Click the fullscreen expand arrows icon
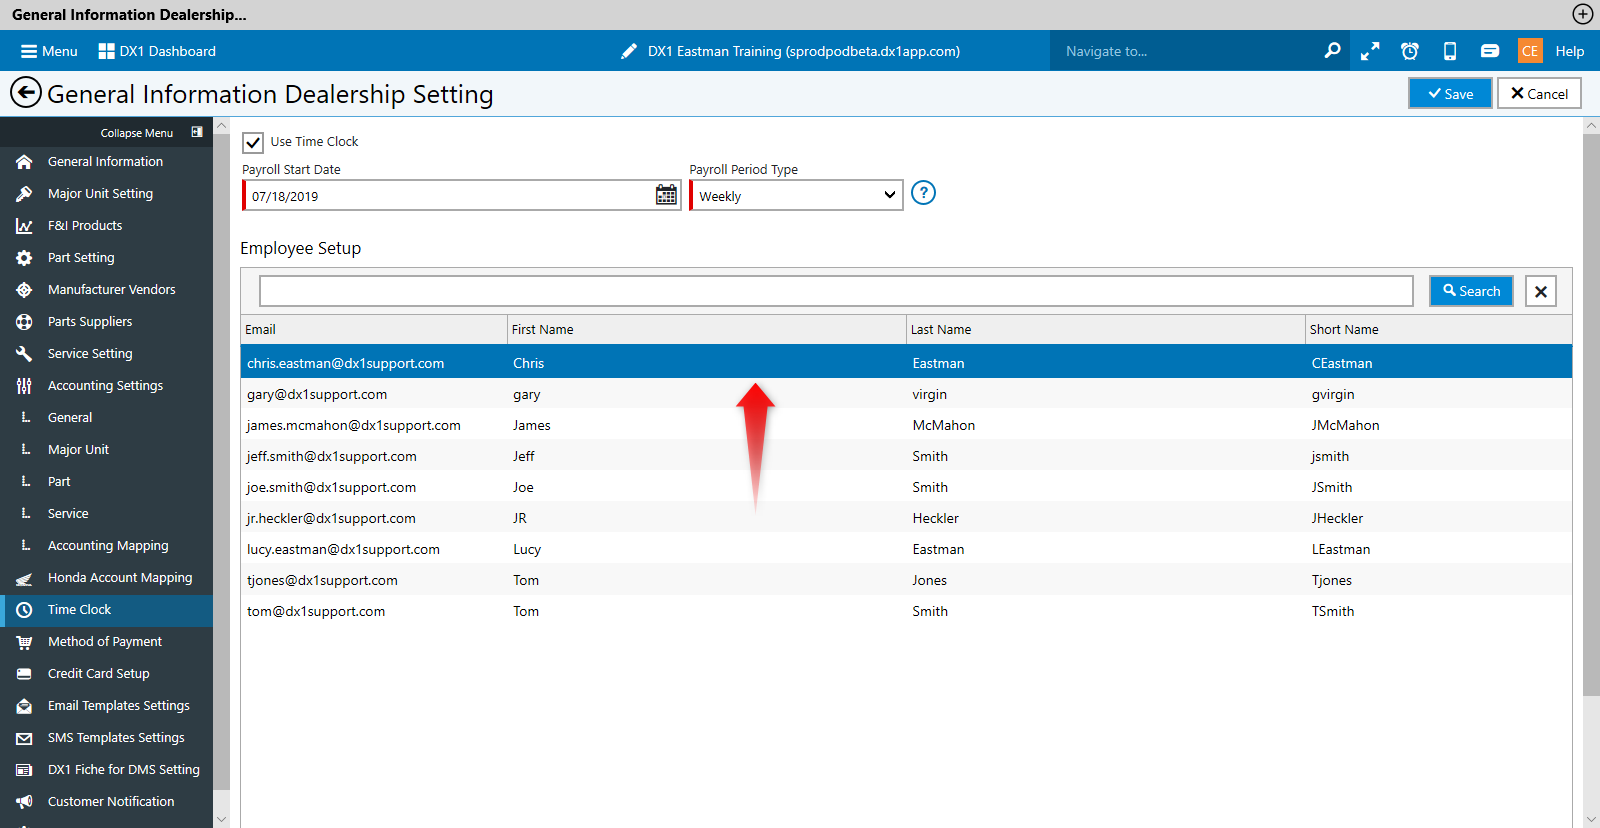Image resolution: width=1600 pixels, height=828 pixels. pos(1370,51)
